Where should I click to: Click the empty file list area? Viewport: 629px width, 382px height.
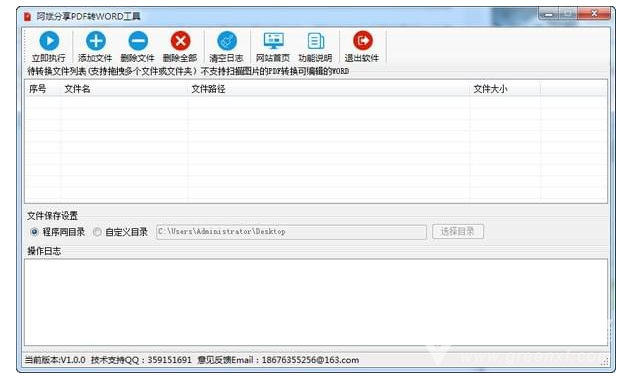(316, 148)
